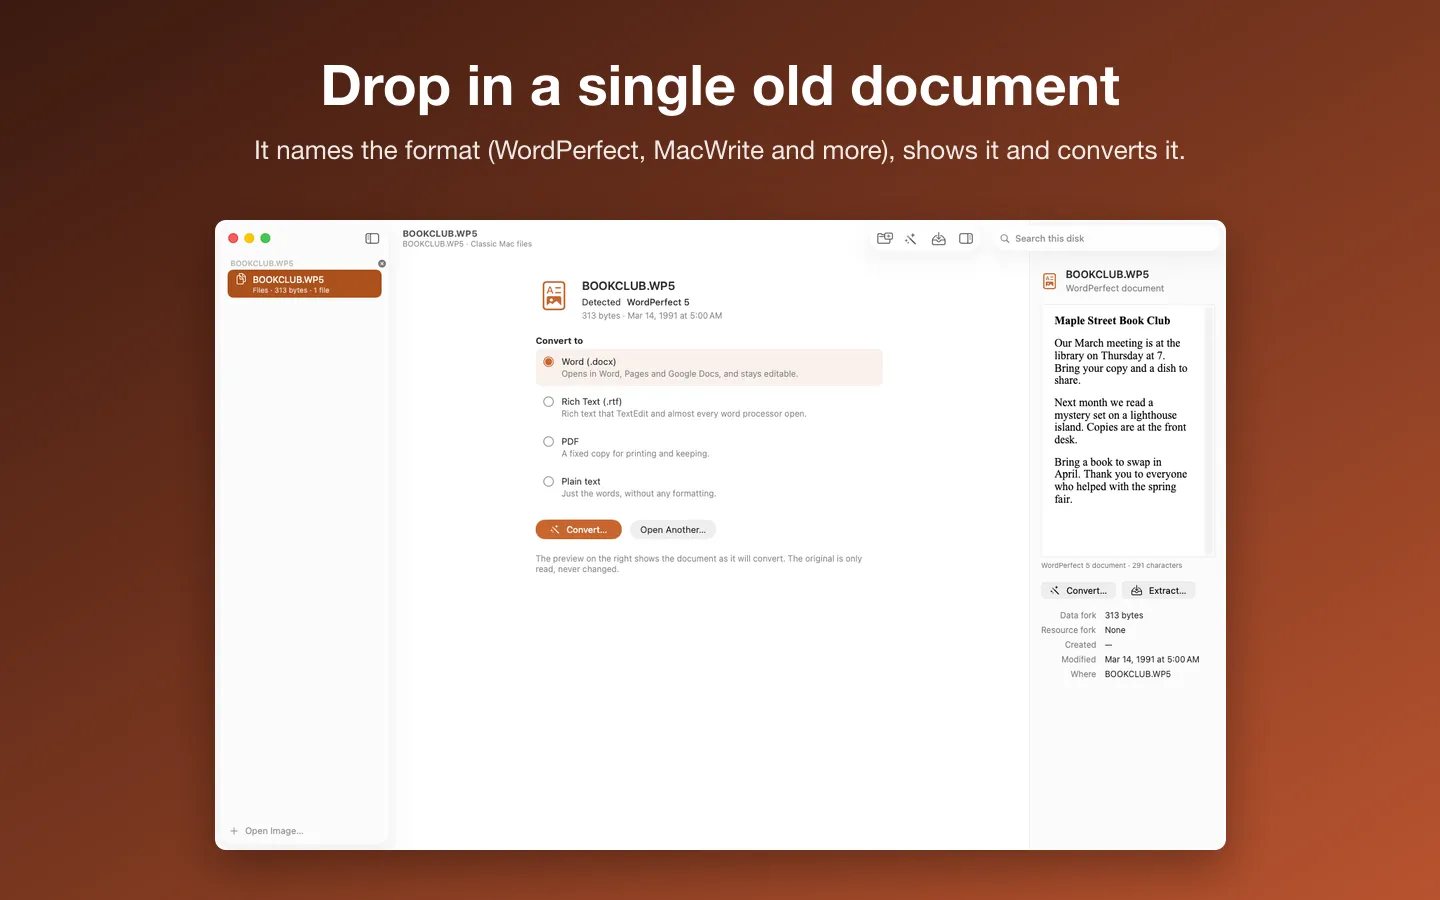Click the green zoom window button

265,238
